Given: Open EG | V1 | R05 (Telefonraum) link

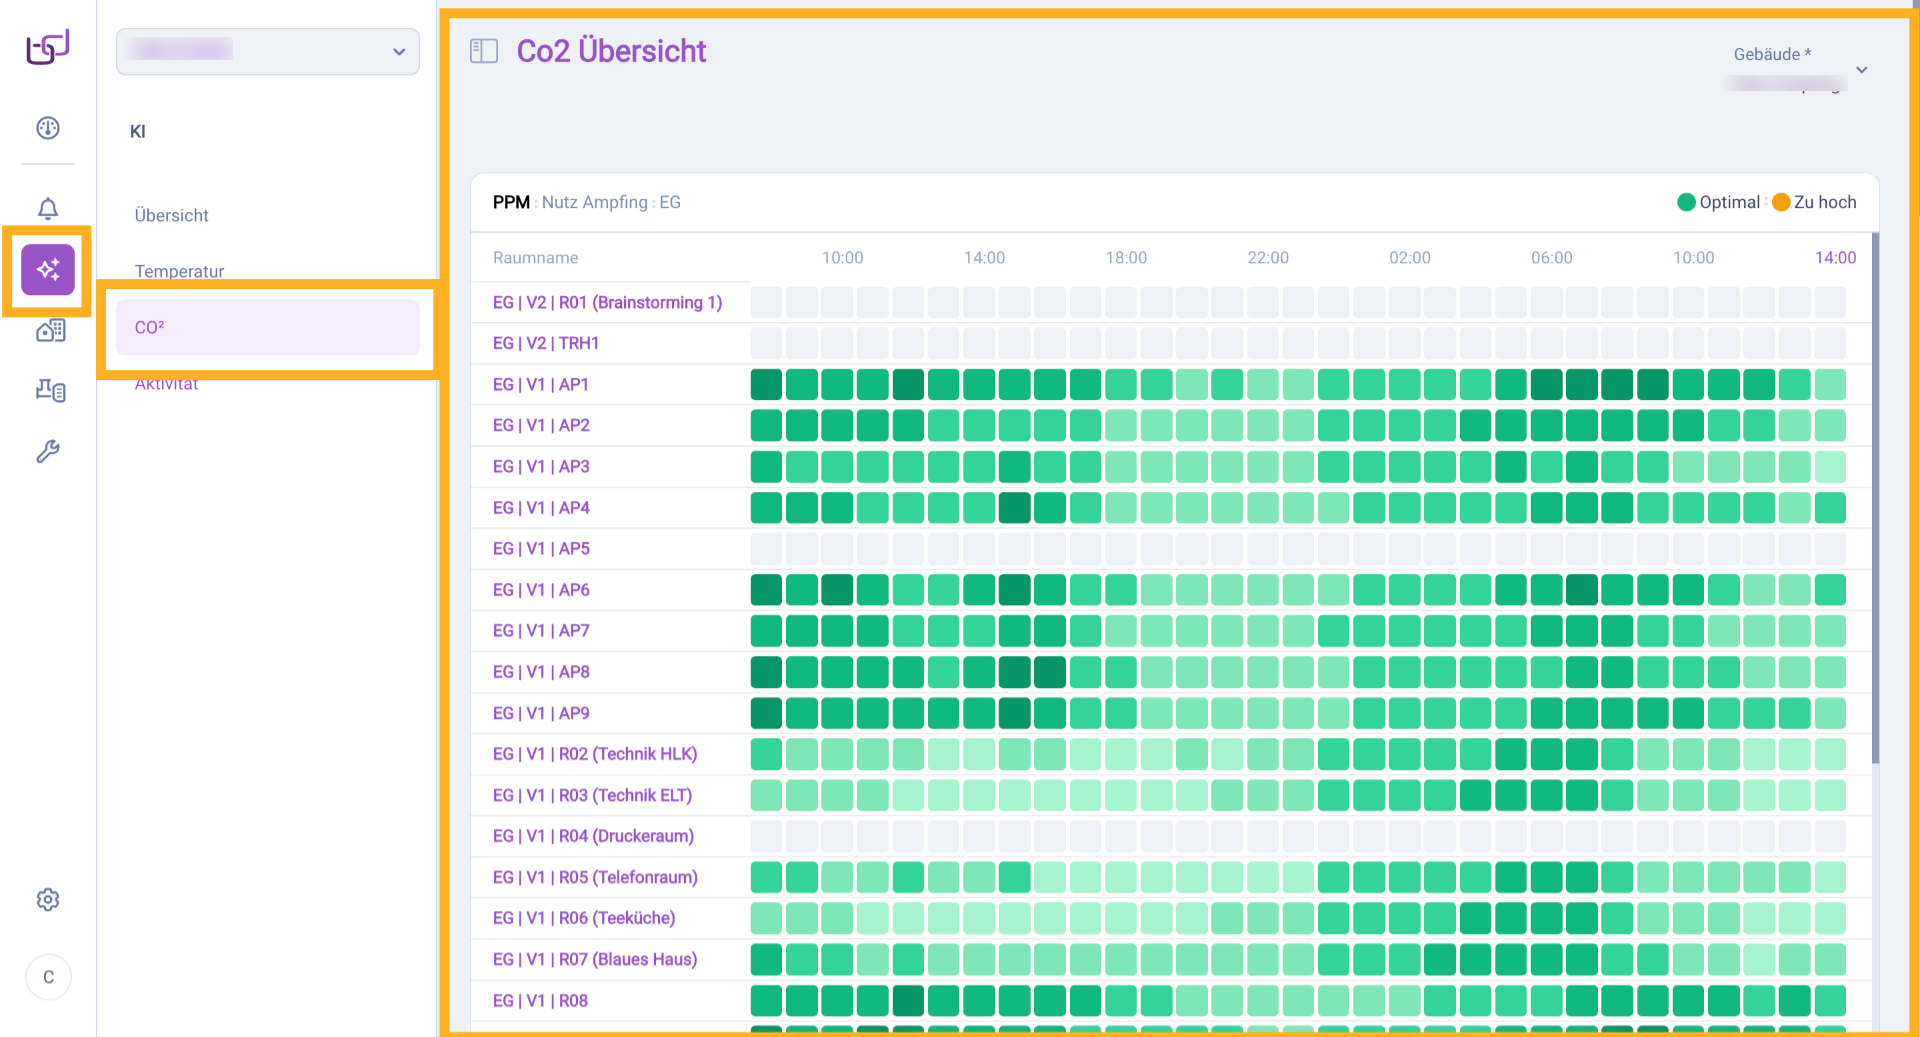Looking at the screenshot, I should click(x=595, y=877).
